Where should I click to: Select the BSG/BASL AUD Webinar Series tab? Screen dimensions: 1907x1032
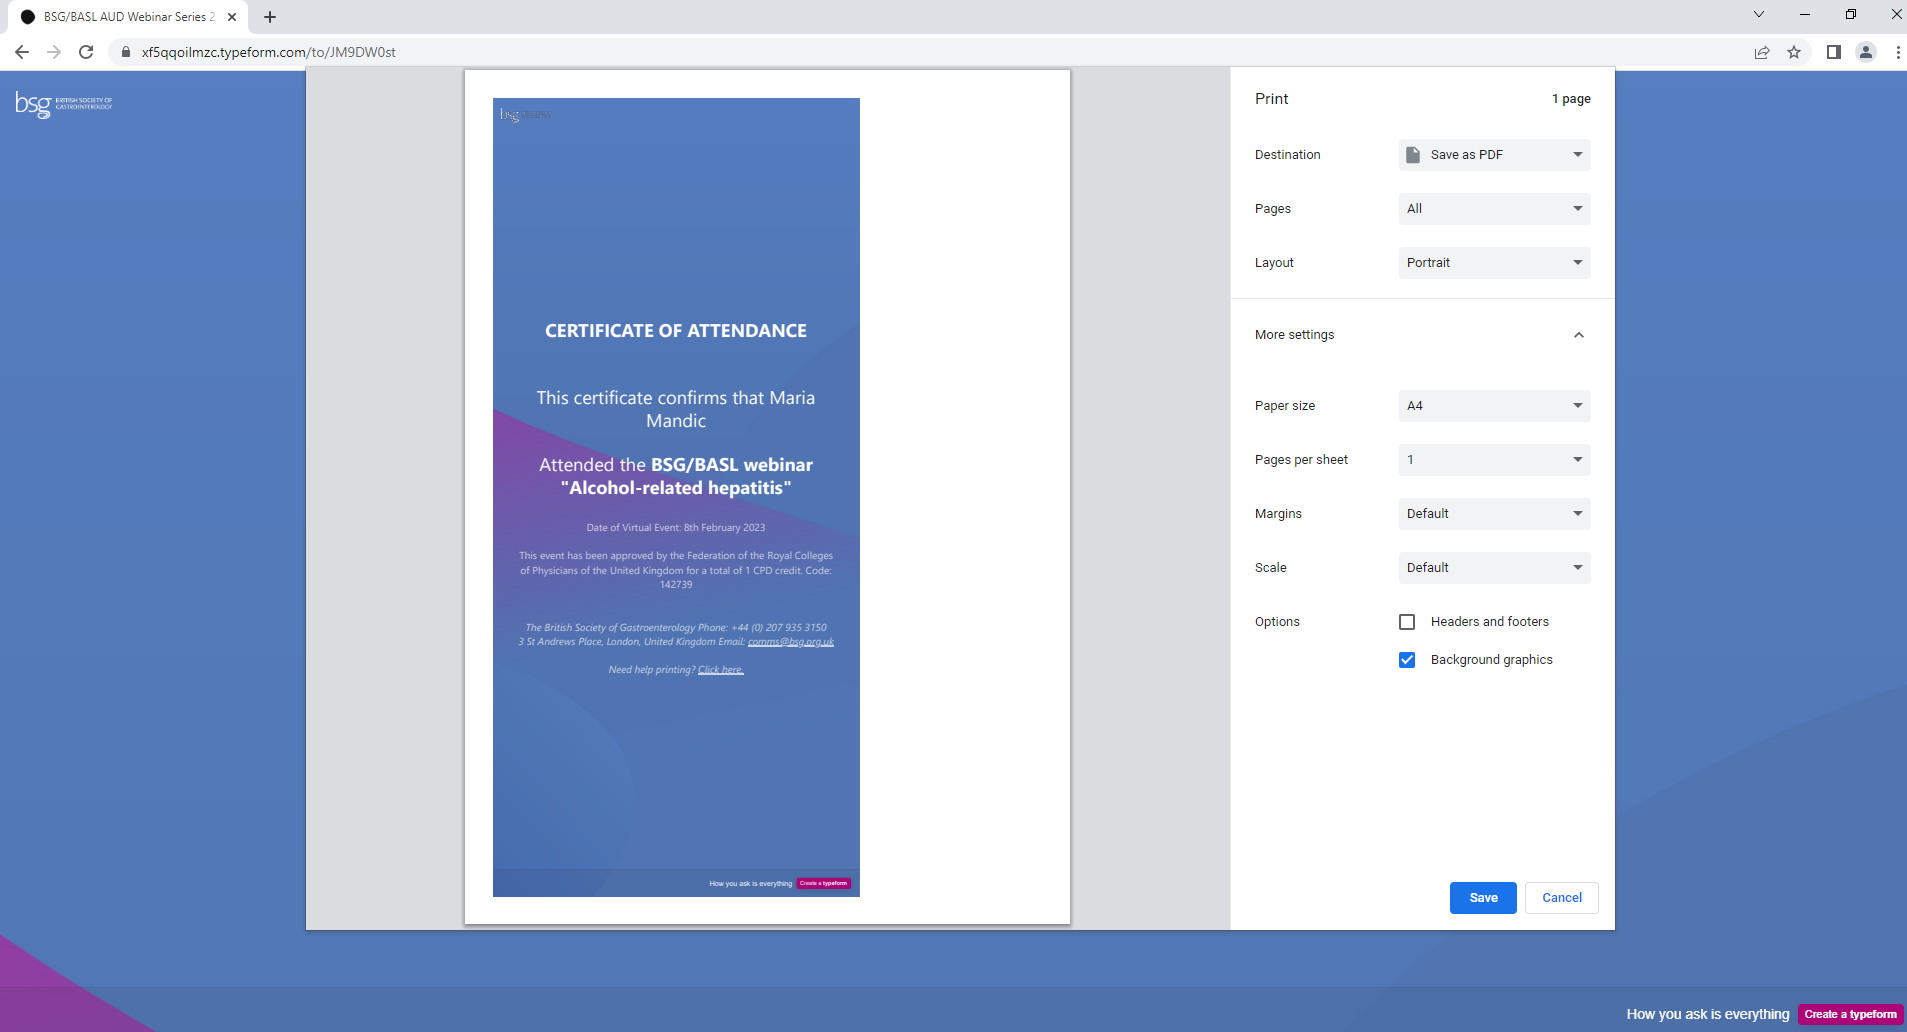(128, 17)
